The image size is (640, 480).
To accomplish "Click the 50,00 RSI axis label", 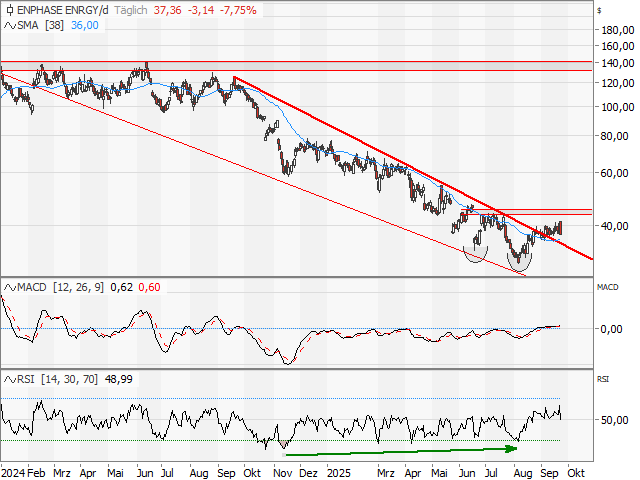I will coord(614,420).
